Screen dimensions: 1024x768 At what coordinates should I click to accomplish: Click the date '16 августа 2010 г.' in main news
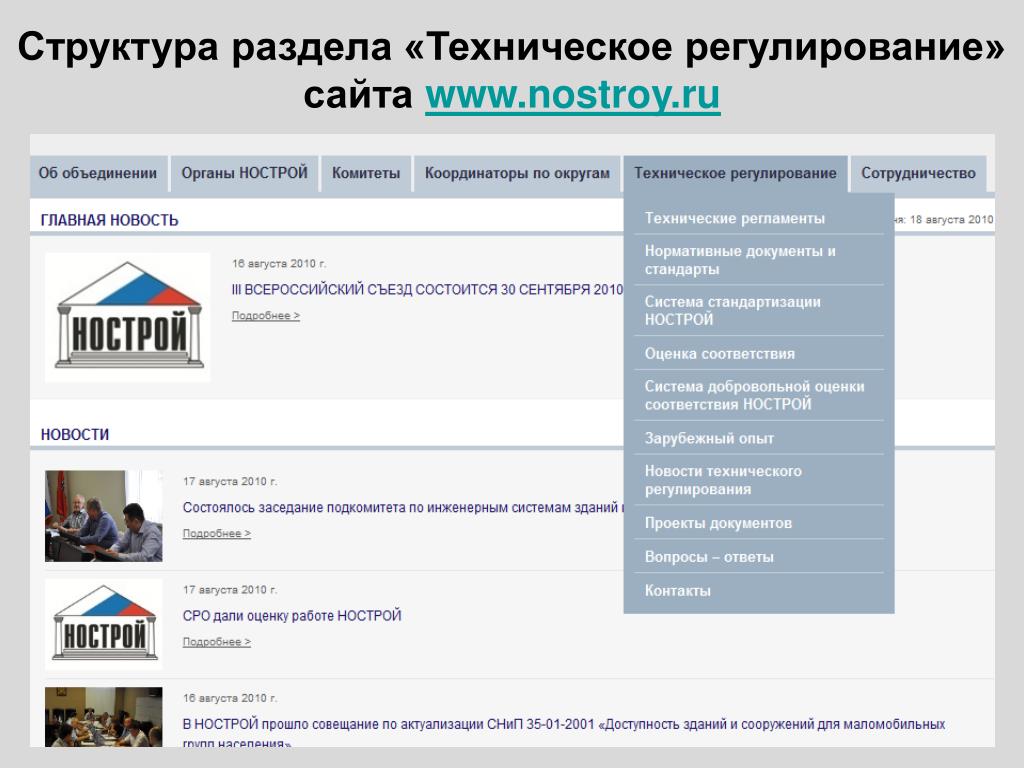[279, 264]
